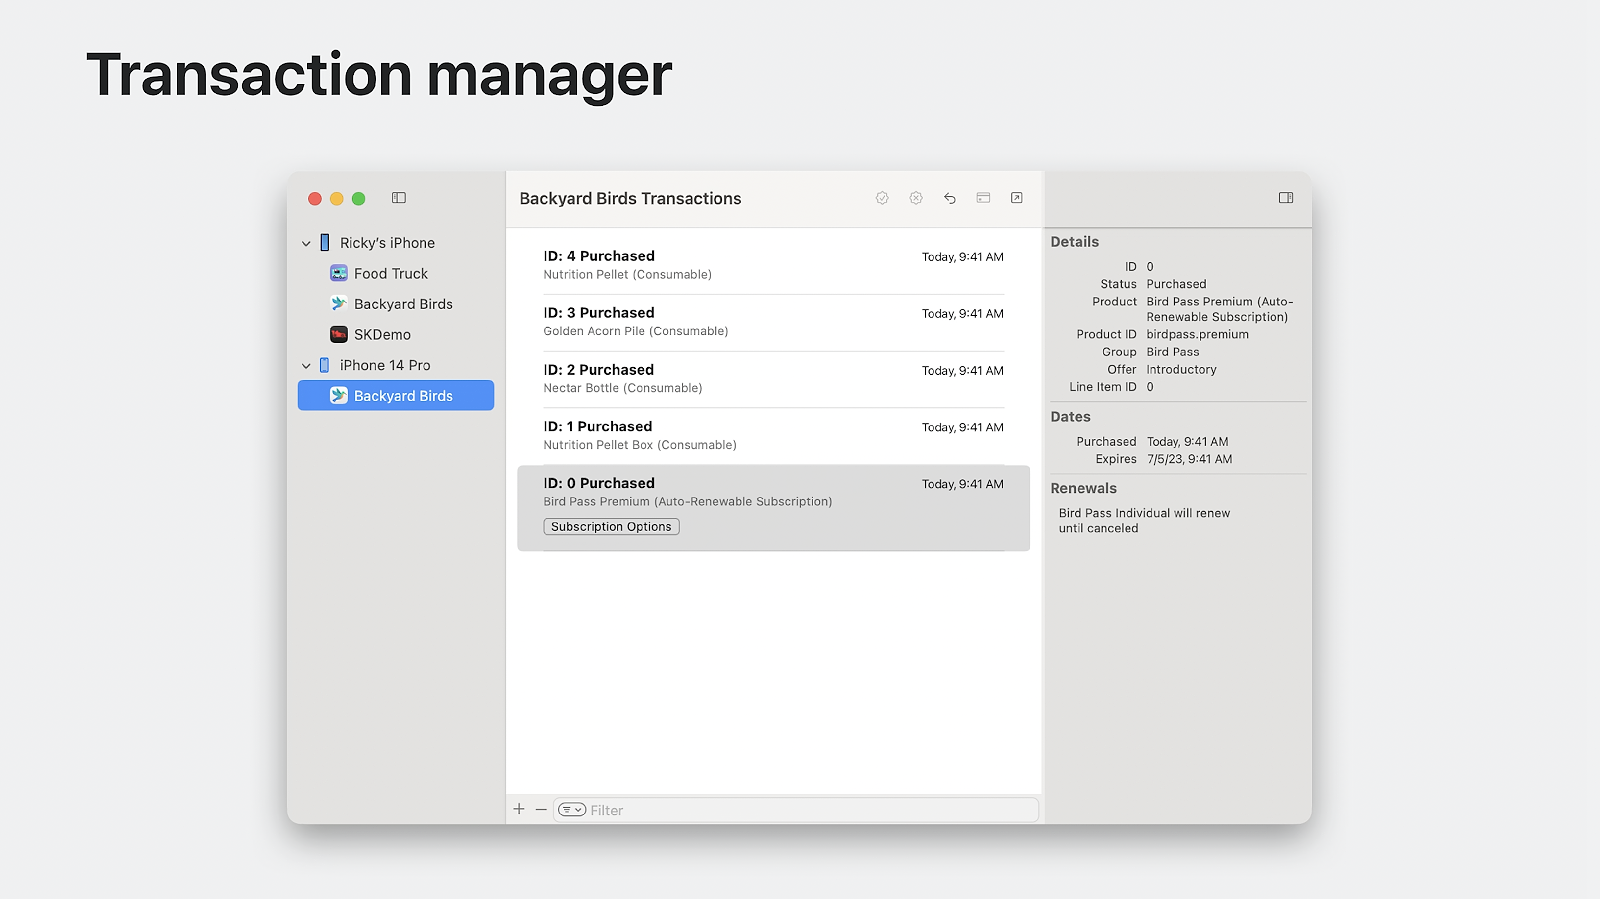Image resolution: width=1600 pixels, height=899 pixels.
Task: Click the green zoom window button
Action: coord(359,199)
